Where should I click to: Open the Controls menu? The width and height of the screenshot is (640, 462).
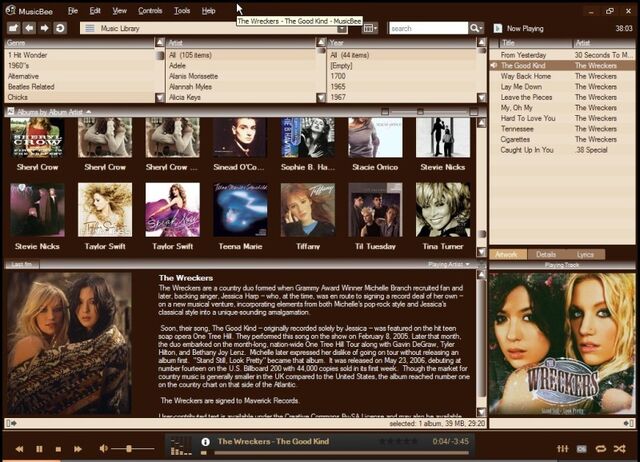coord(150,11)
